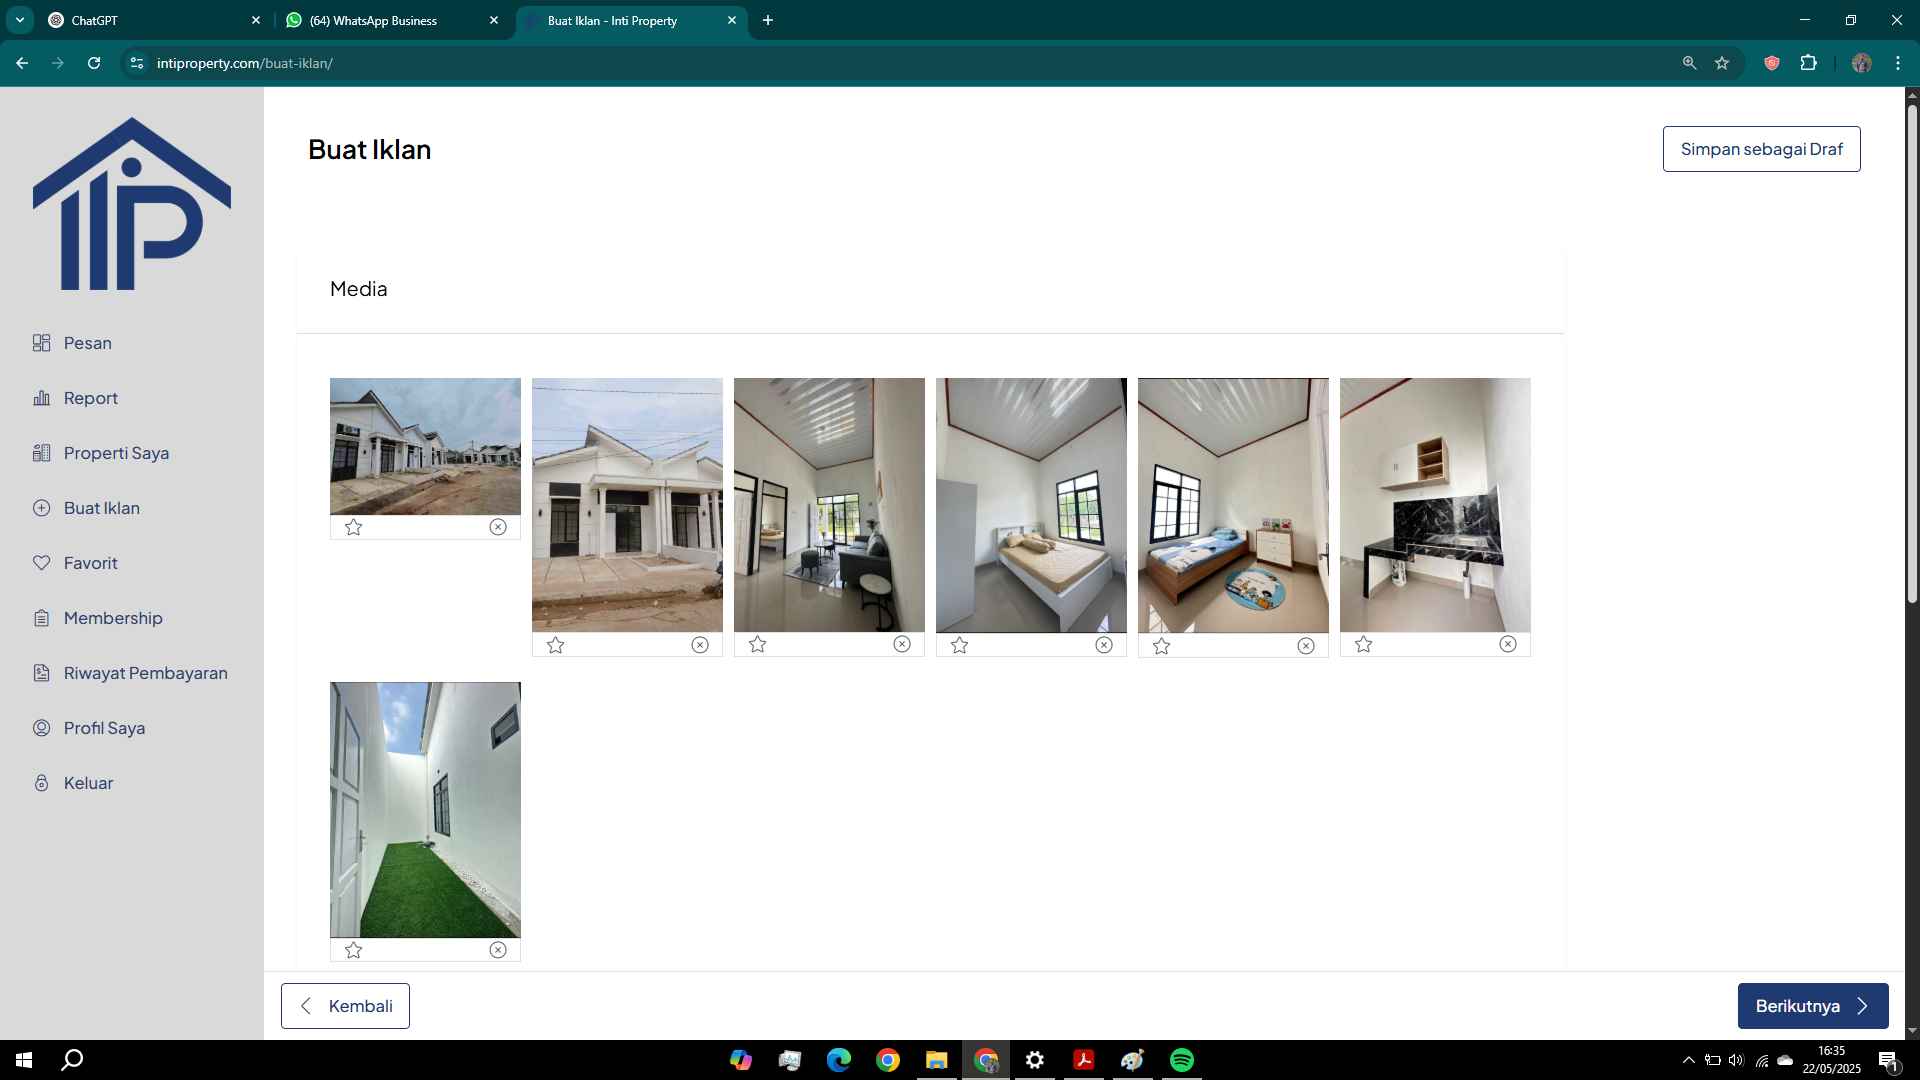The image size is (1920, 1080).
Task: Open the white house front thumbnail
Action: tap(627, 505)
